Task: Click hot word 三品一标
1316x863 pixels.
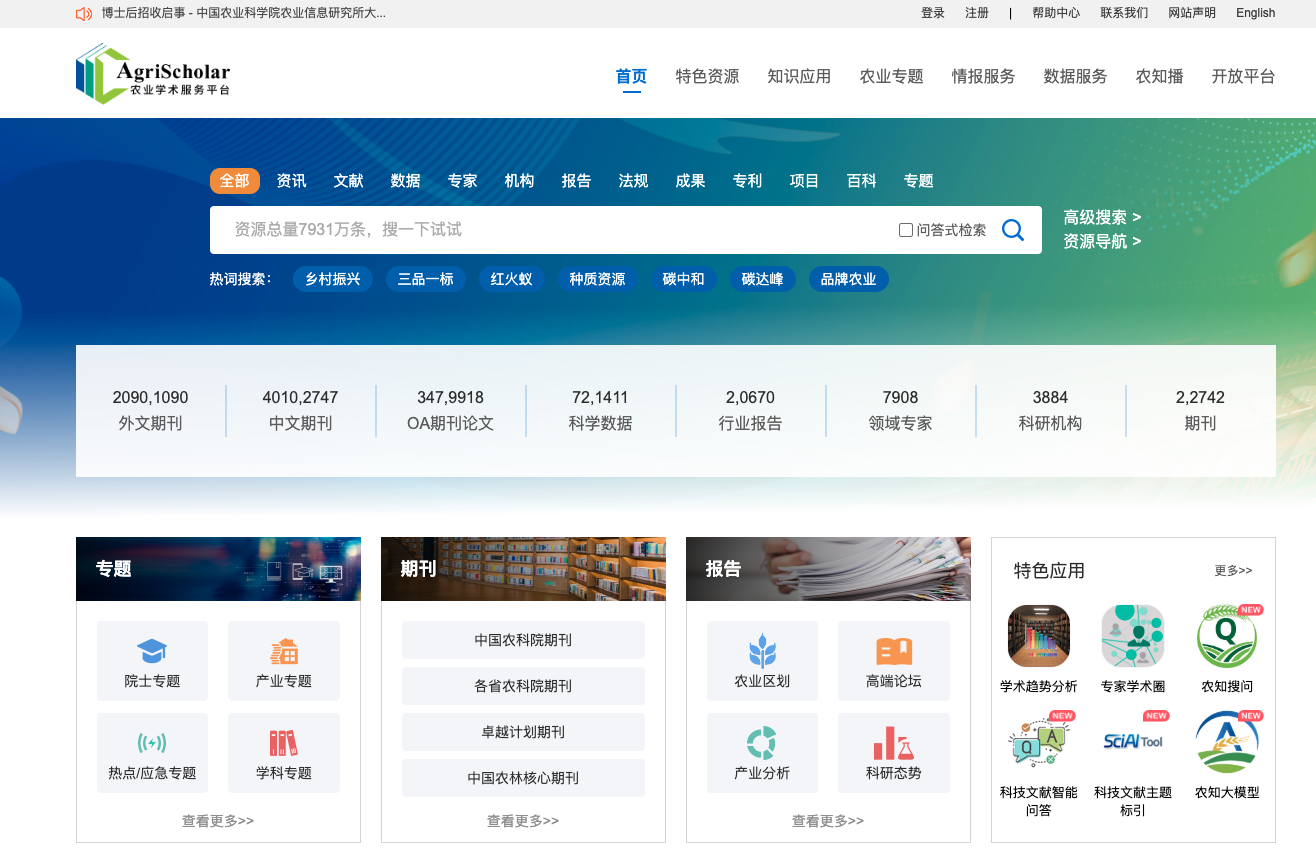Action: pyautogui.click(x=426, y=279)
